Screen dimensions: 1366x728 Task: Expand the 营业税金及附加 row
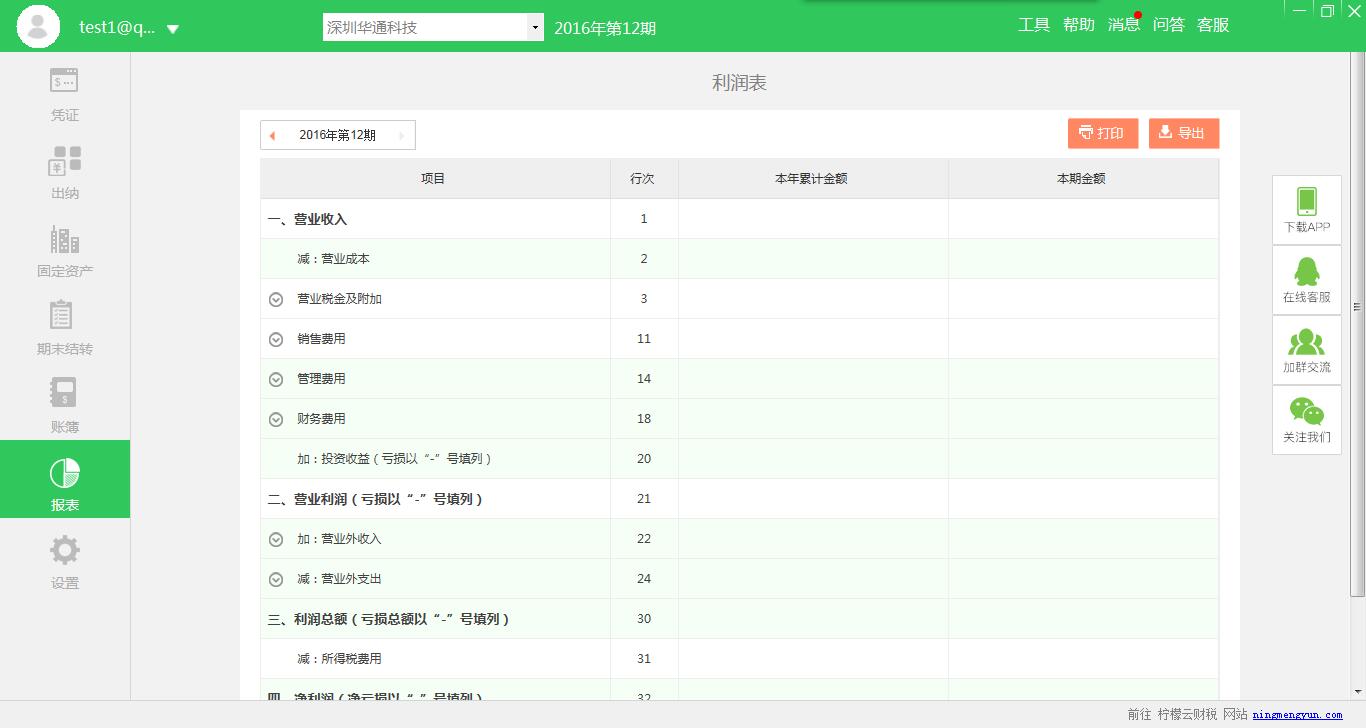tap(276, 299)
